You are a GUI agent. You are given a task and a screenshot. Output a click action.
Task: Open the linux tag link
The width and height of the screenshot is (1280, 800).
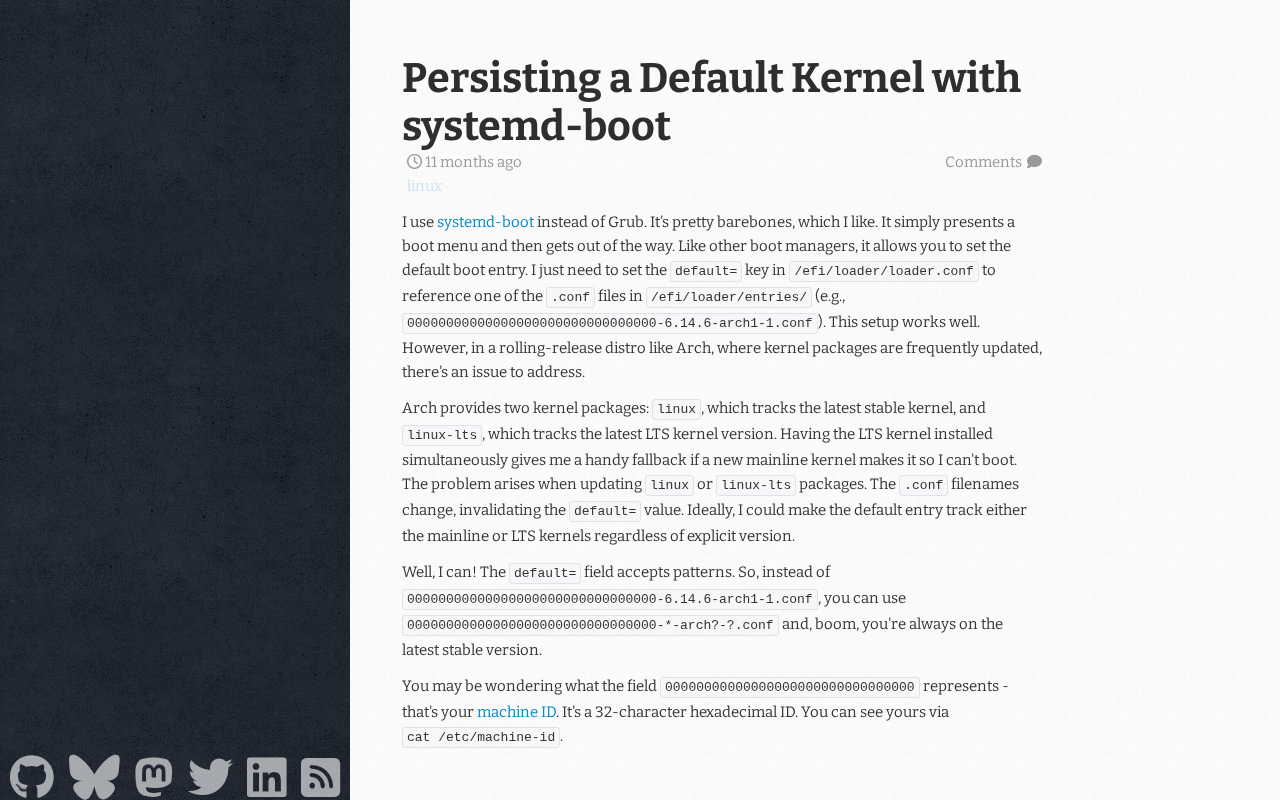point(424,186)
